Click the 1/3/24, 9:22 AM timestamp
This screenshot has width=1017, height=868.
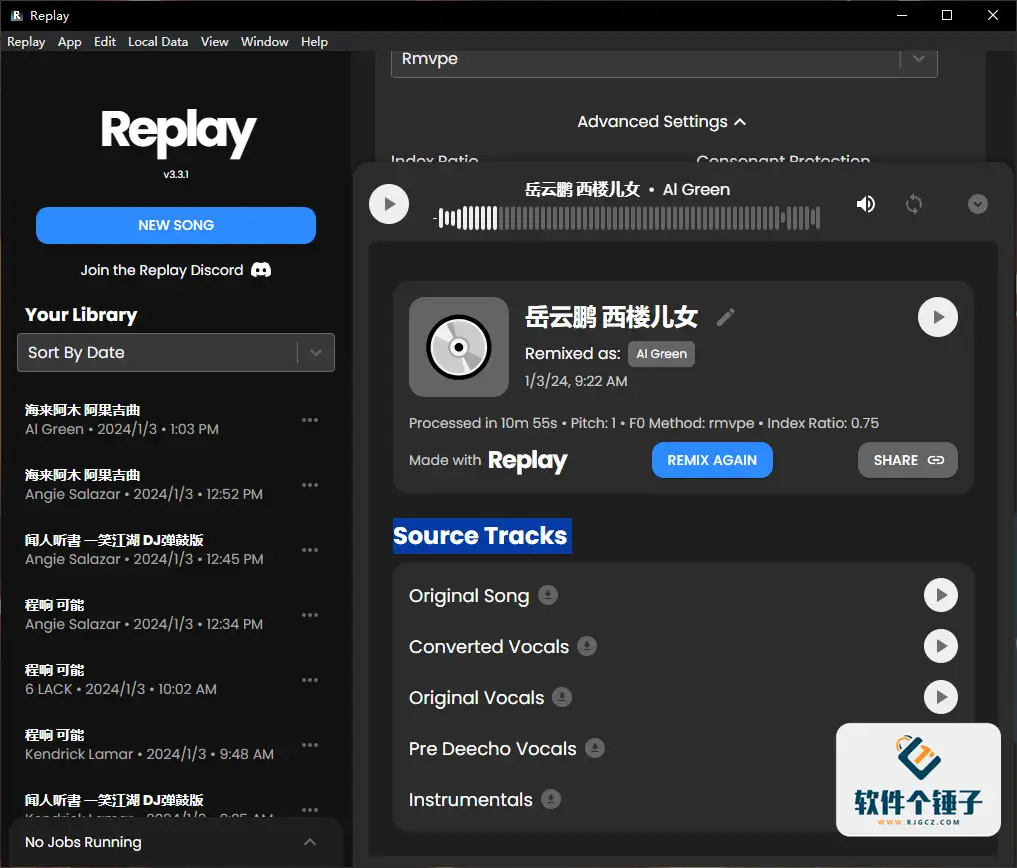[x=576, y=381]
